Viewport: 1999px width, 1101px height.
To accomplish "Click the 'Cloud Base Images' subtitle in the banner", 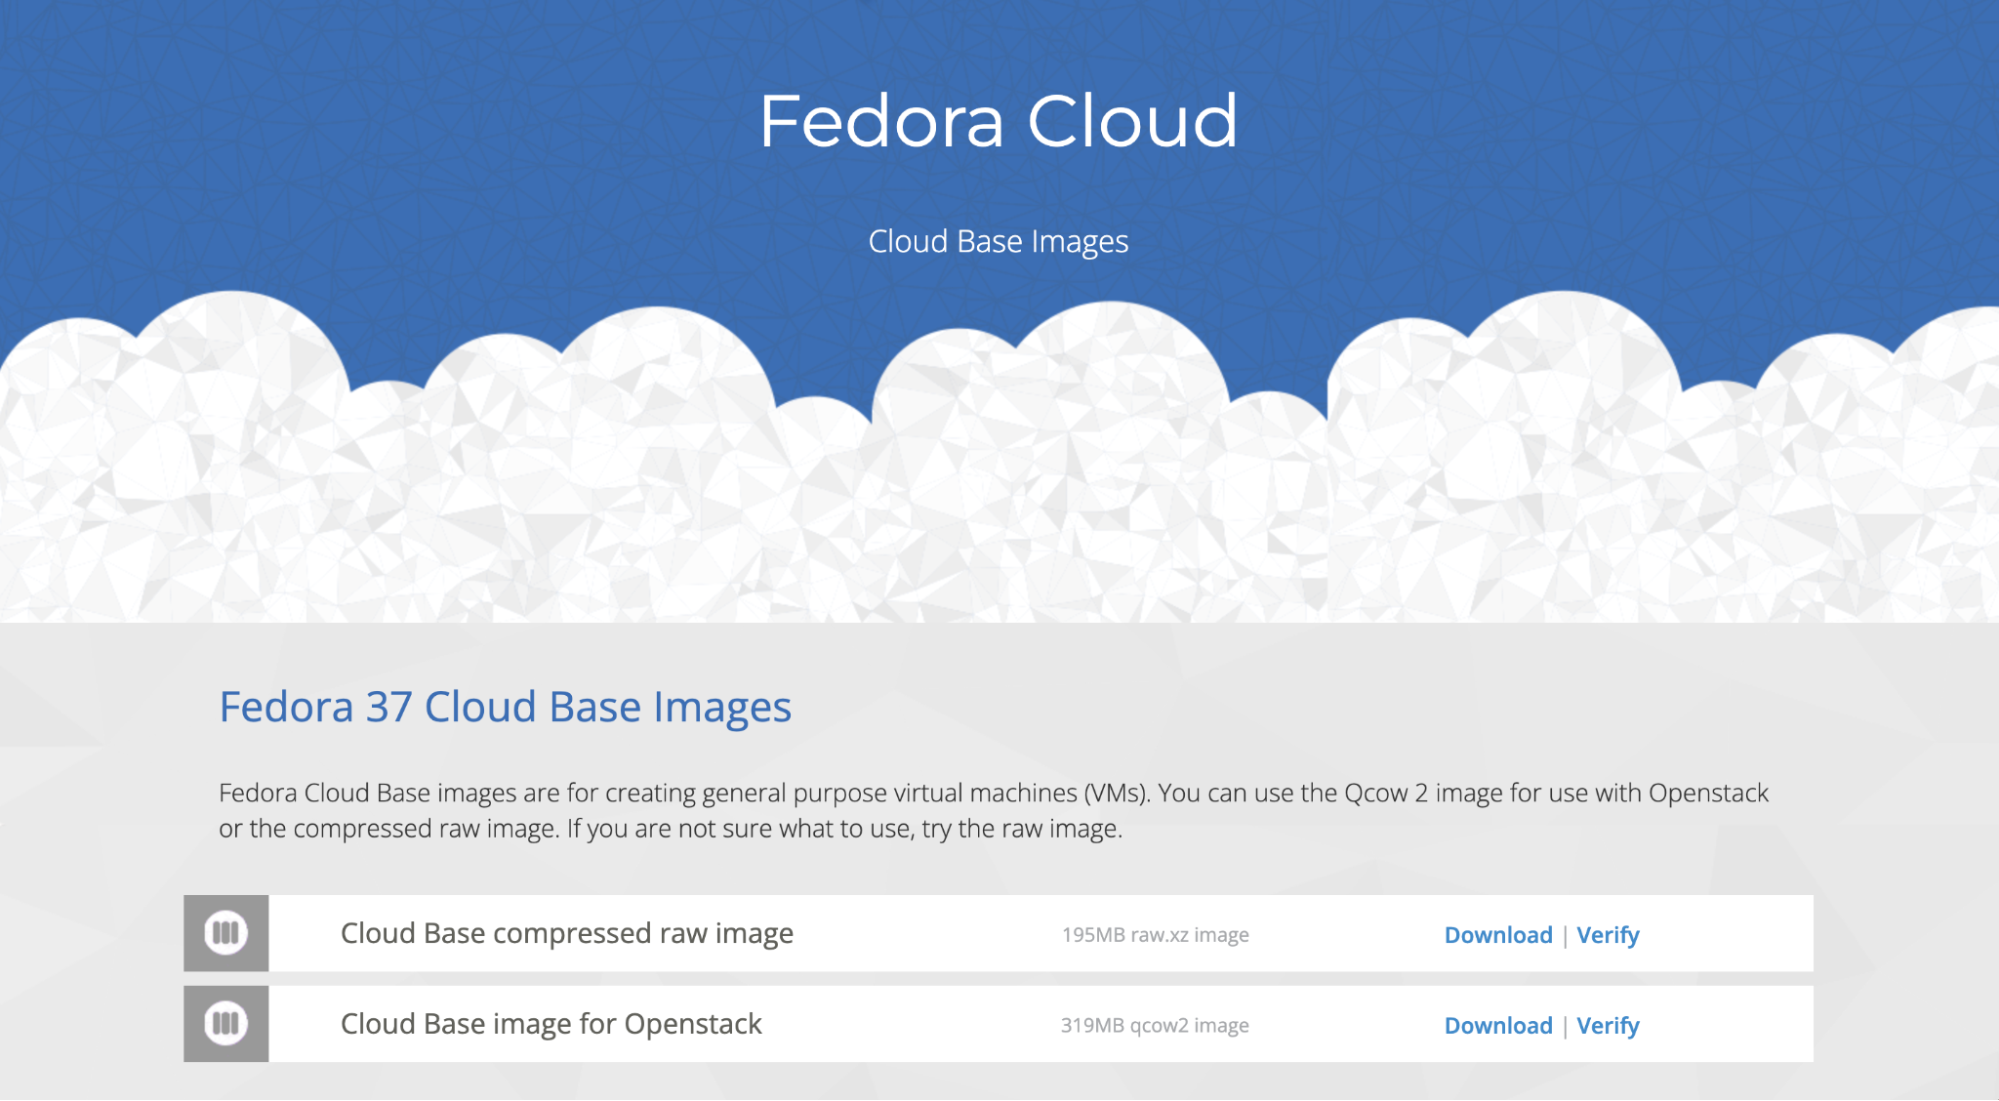I will coord(998,242).
